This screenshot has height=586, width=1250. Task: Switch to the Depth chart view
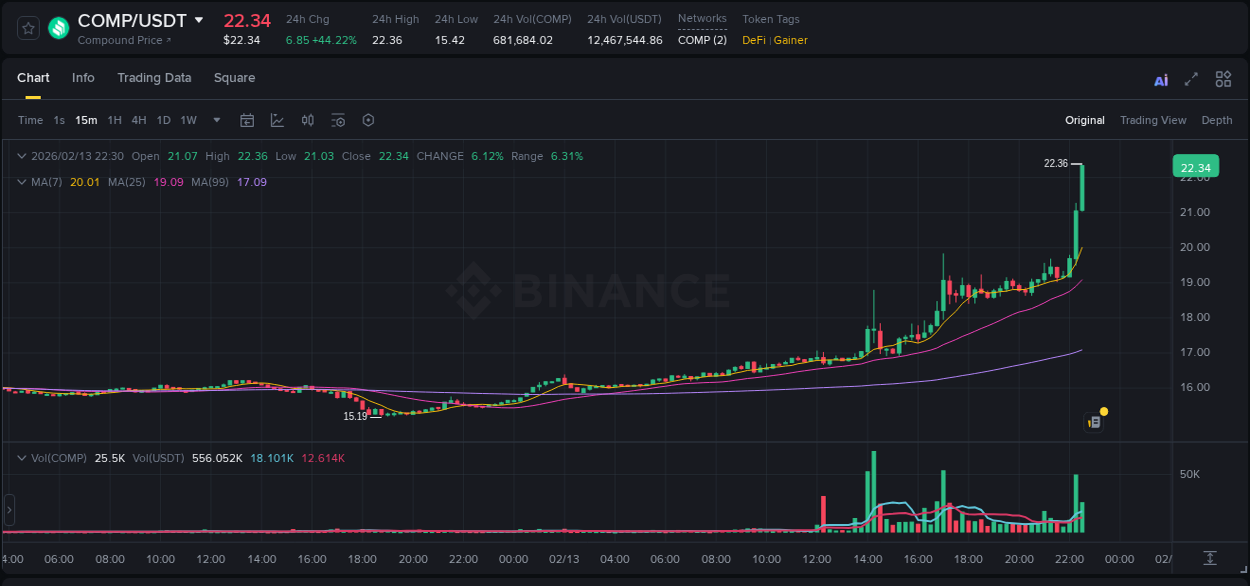[x=1217, y=120]
